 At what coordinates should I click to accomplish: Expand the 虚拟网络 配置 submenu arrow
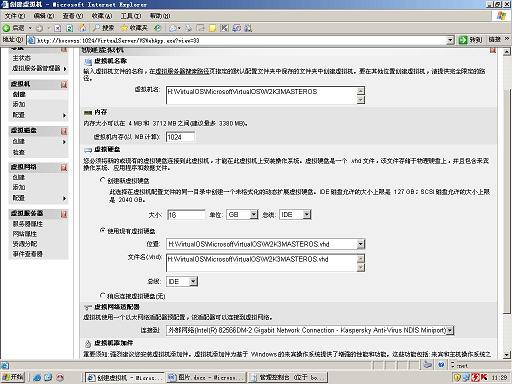click(x=65, y=198)
